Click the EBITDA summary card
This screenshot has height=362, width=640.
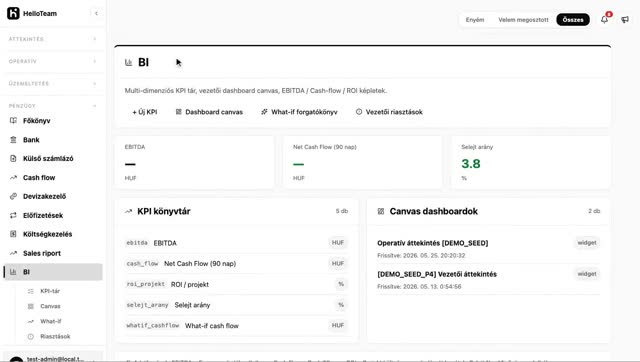point(194,162)
